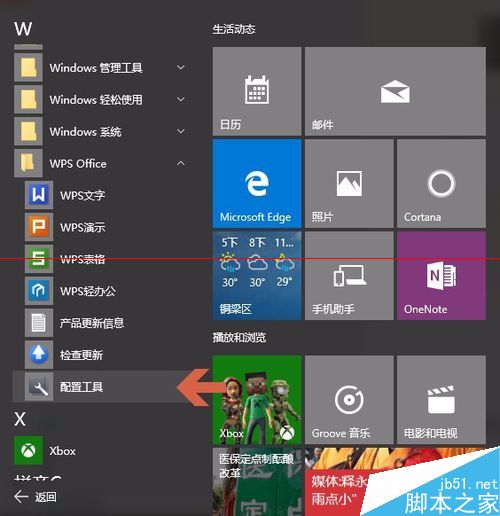Screen dimensions: 500x516
Task: Open the 电影和电视 tile
Action: pos(441,400)
